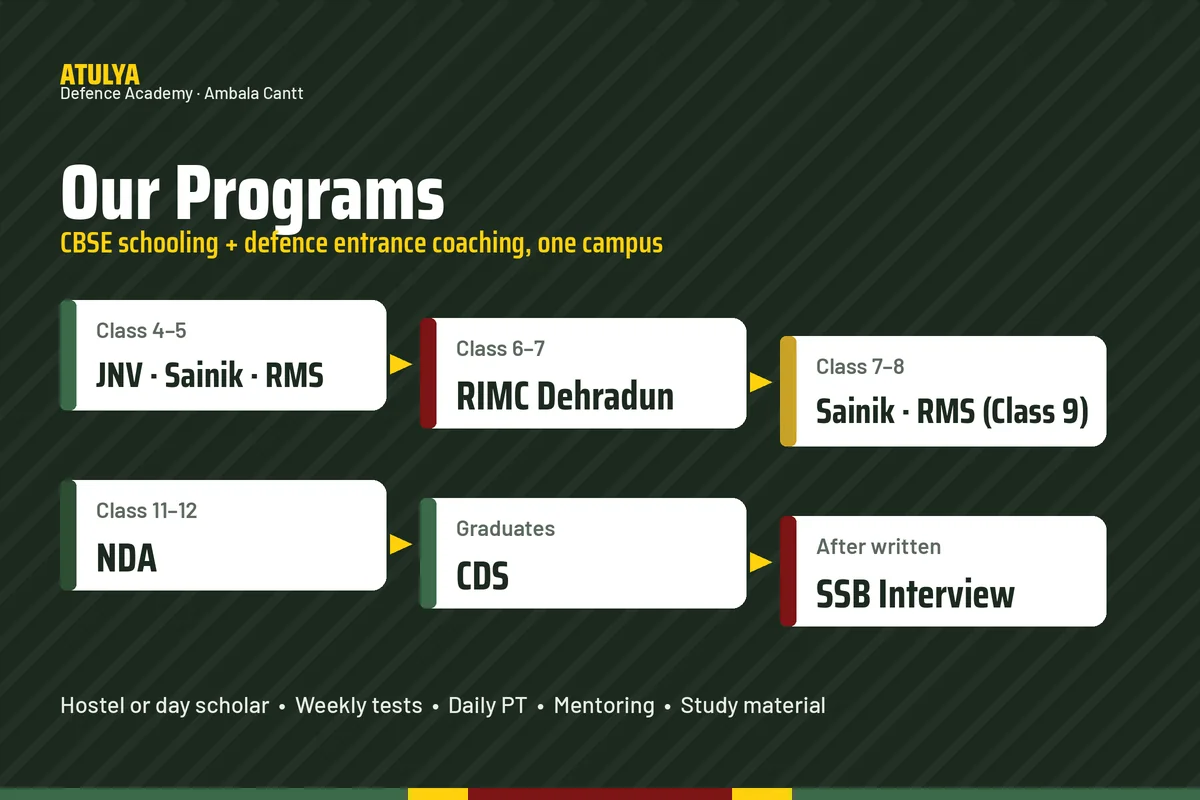Click yellow arrow after NDA card
This screenshot has width=1200, height=800.
[401, 544]
